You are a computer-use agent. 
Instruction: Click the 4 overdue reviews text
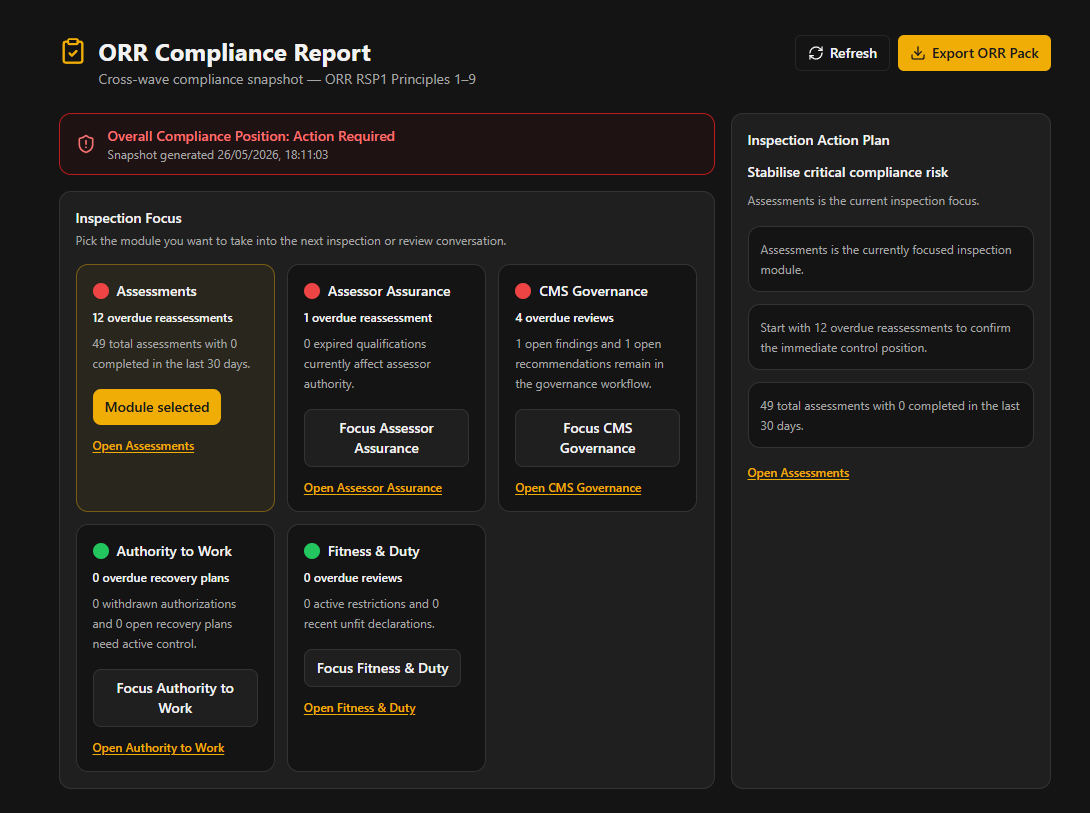click(564, 318)
